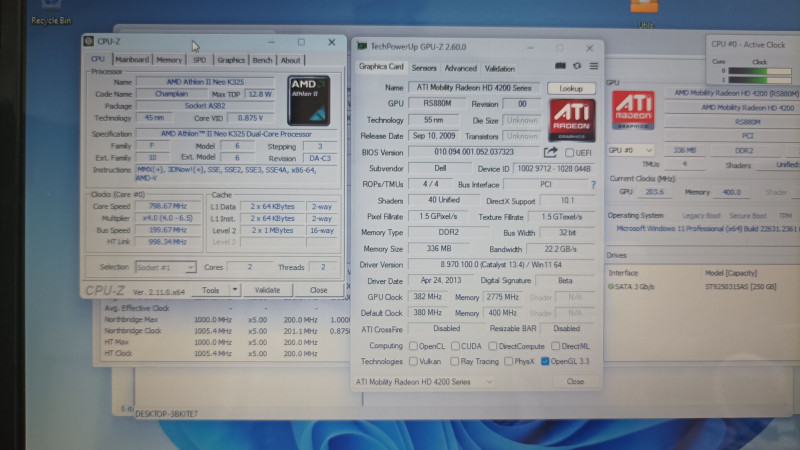Viewport: 800px width, 450px height.
Task: Switch to the SPD tab in CPU-Z
Action: click(199, 60)
